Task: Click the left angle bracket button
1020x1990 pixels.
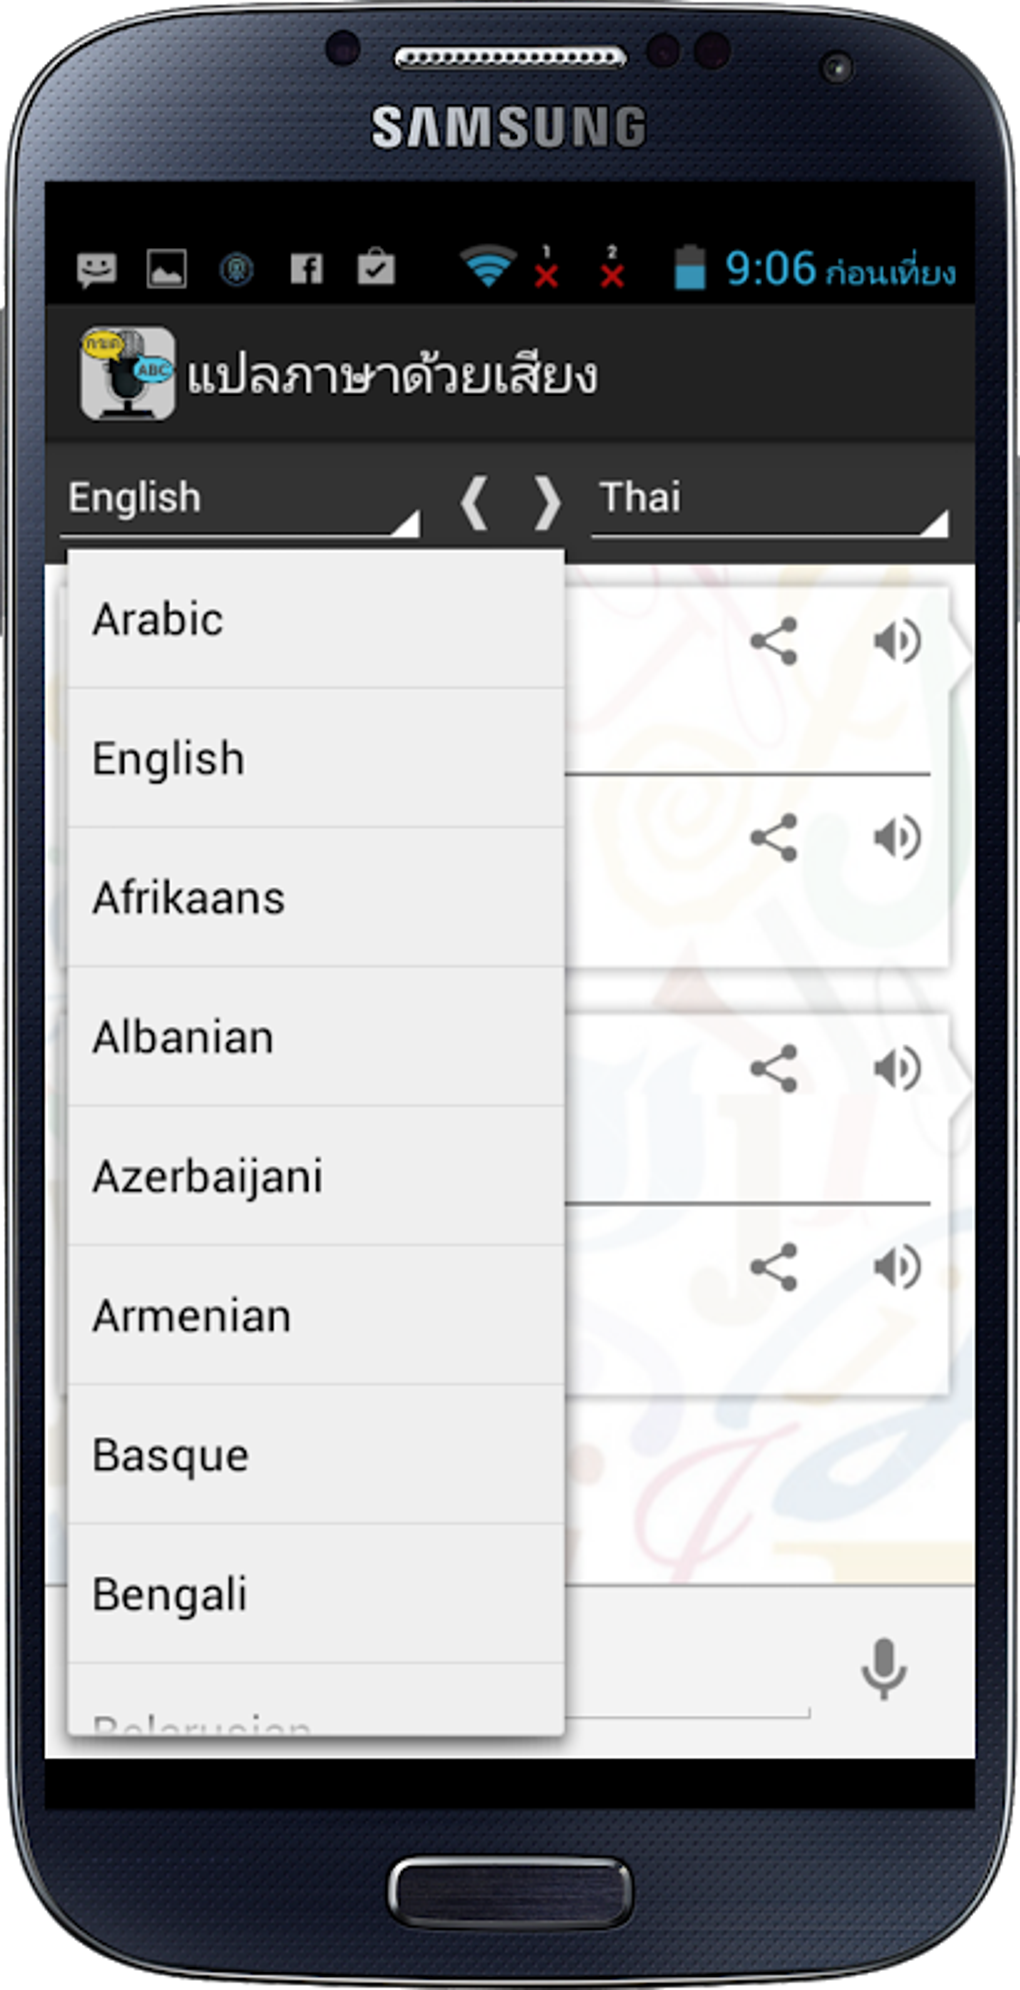Action: point(474,501)
